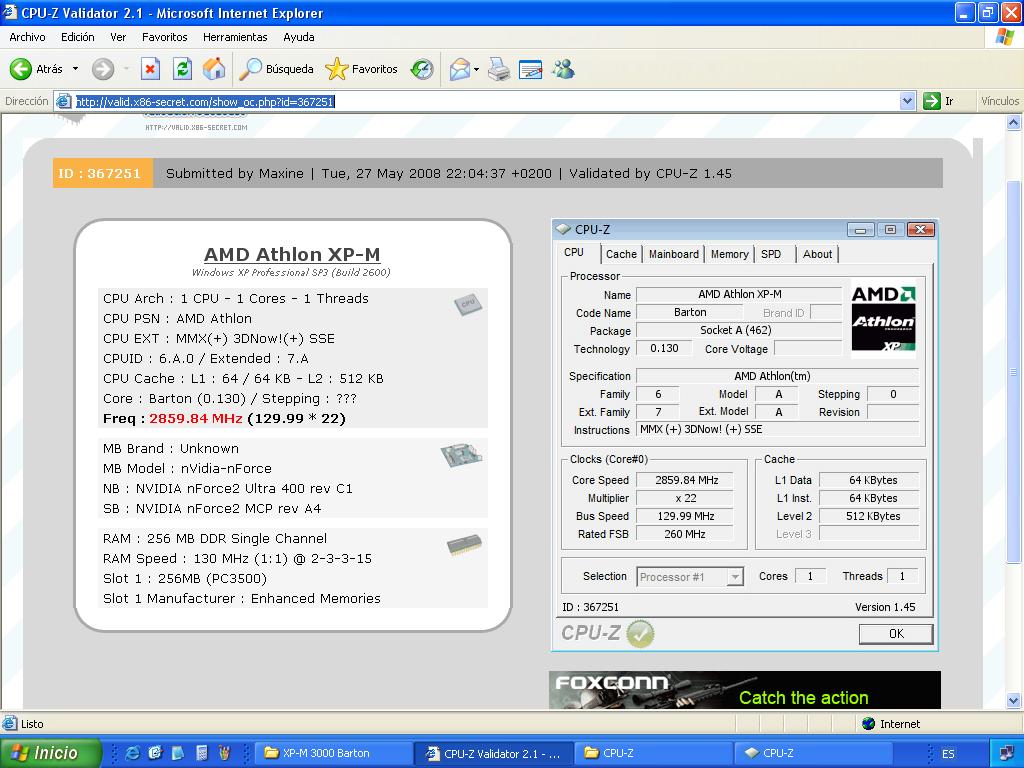Click the URL address field
Image resolution: width=1024 pixels, height=768 pixels.
click(x=483, y=101)
